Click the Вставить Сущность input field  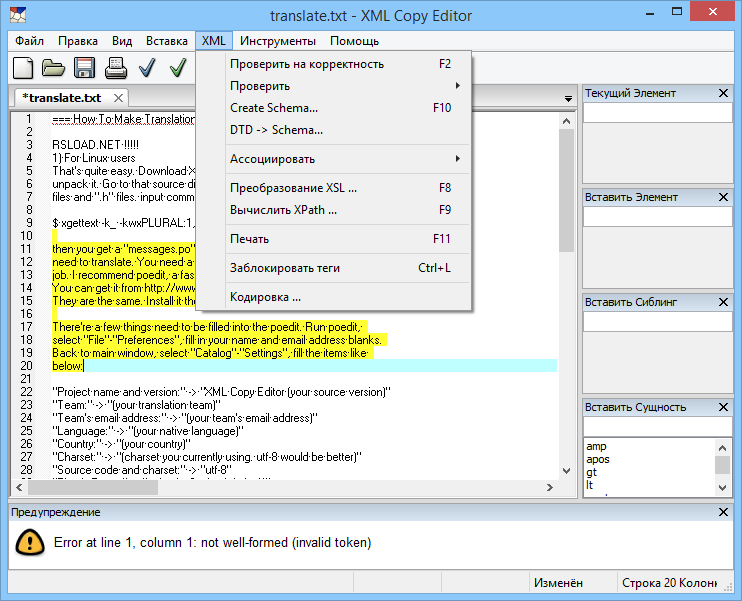point(657,427)
